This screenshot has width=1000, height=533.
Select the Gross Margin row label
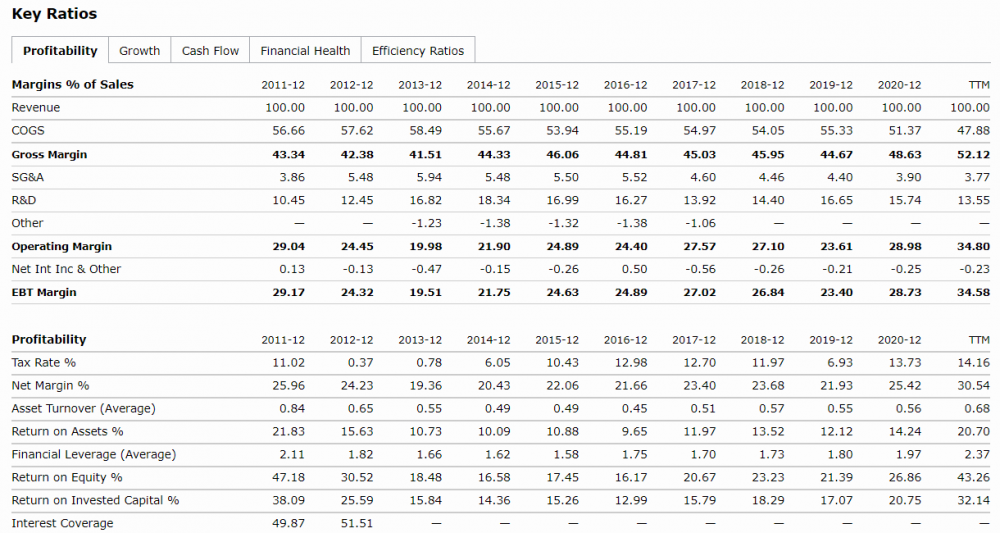49,154
